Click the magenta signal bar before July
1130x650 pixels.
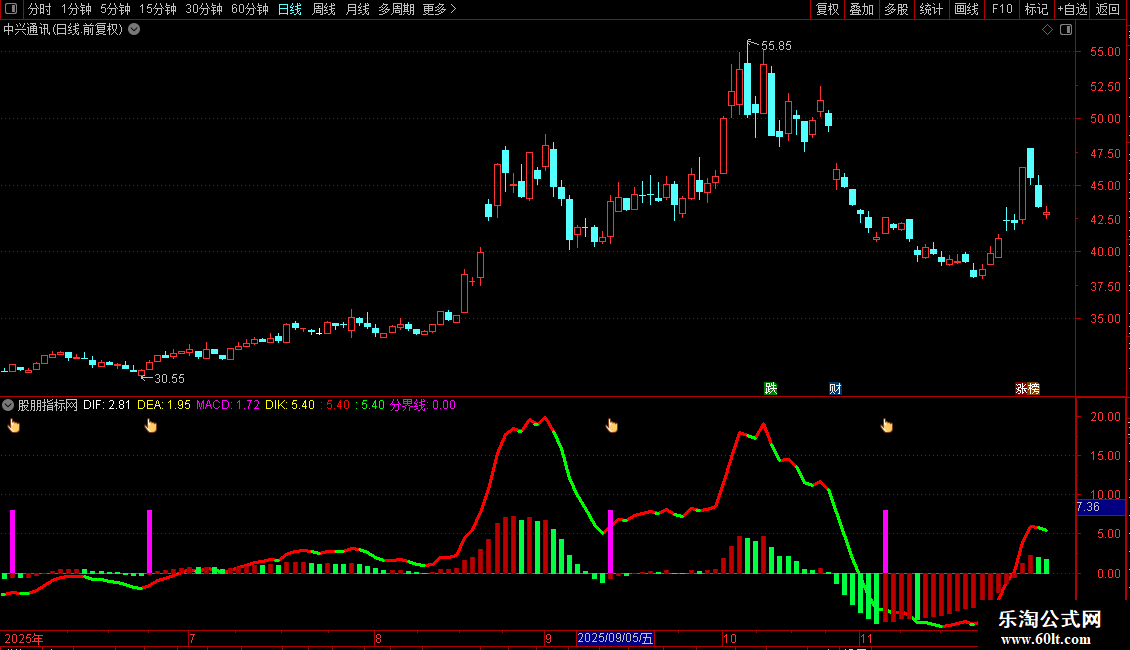click(x=149, y=542)
